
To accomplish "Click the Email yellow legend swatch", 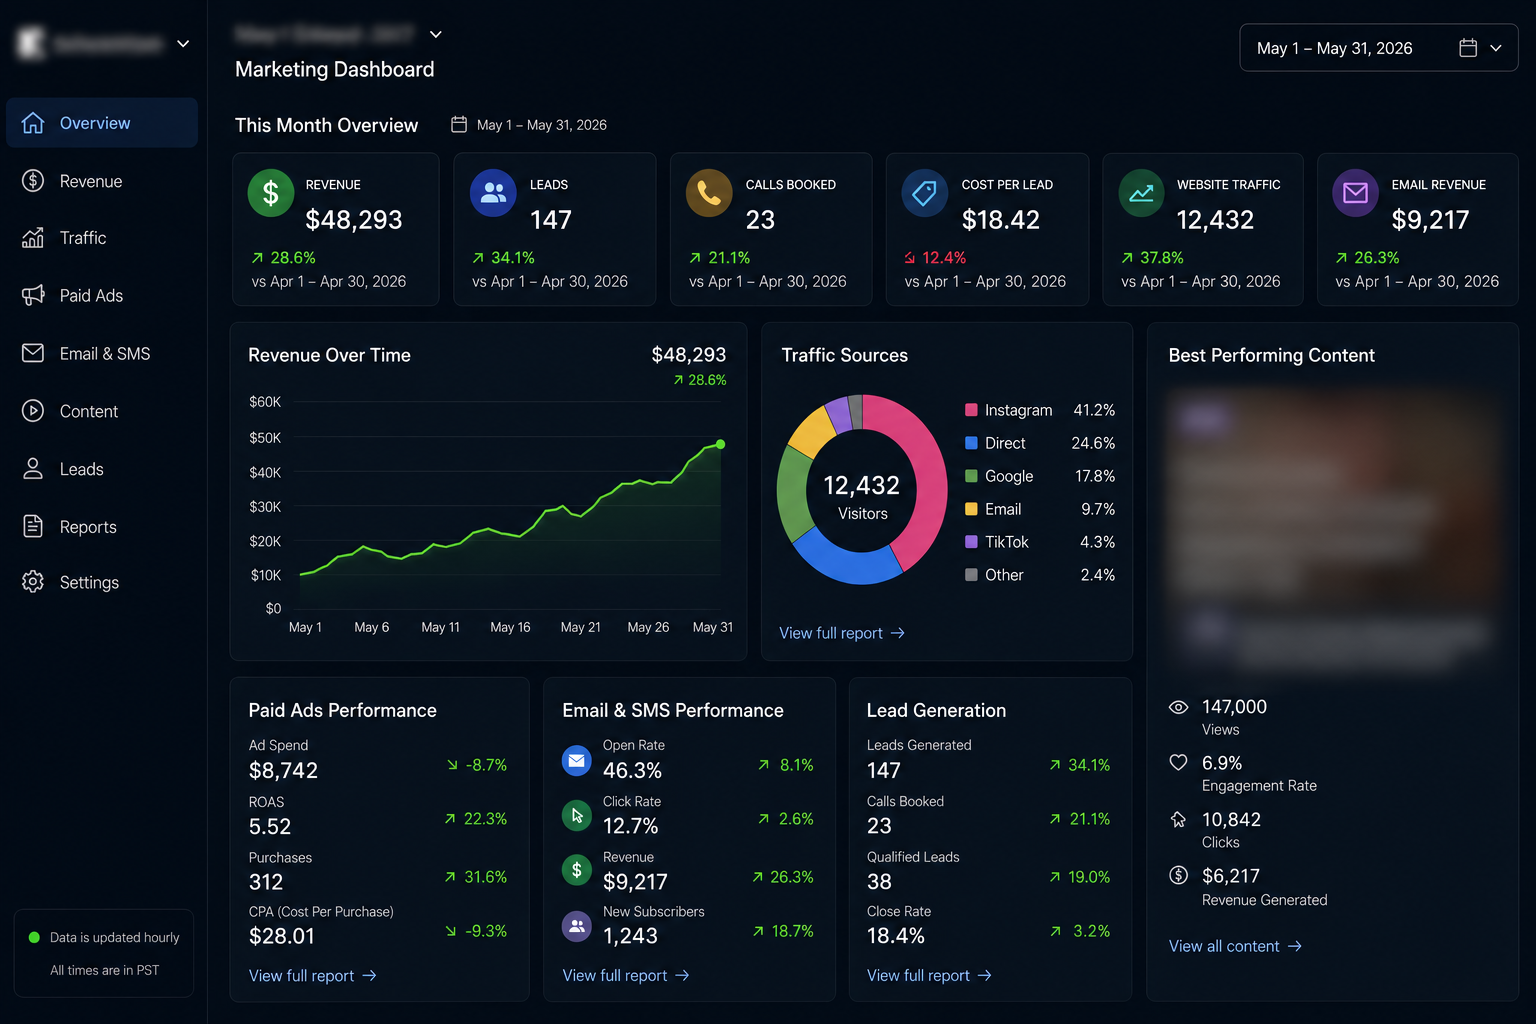I will click(971, 509).
